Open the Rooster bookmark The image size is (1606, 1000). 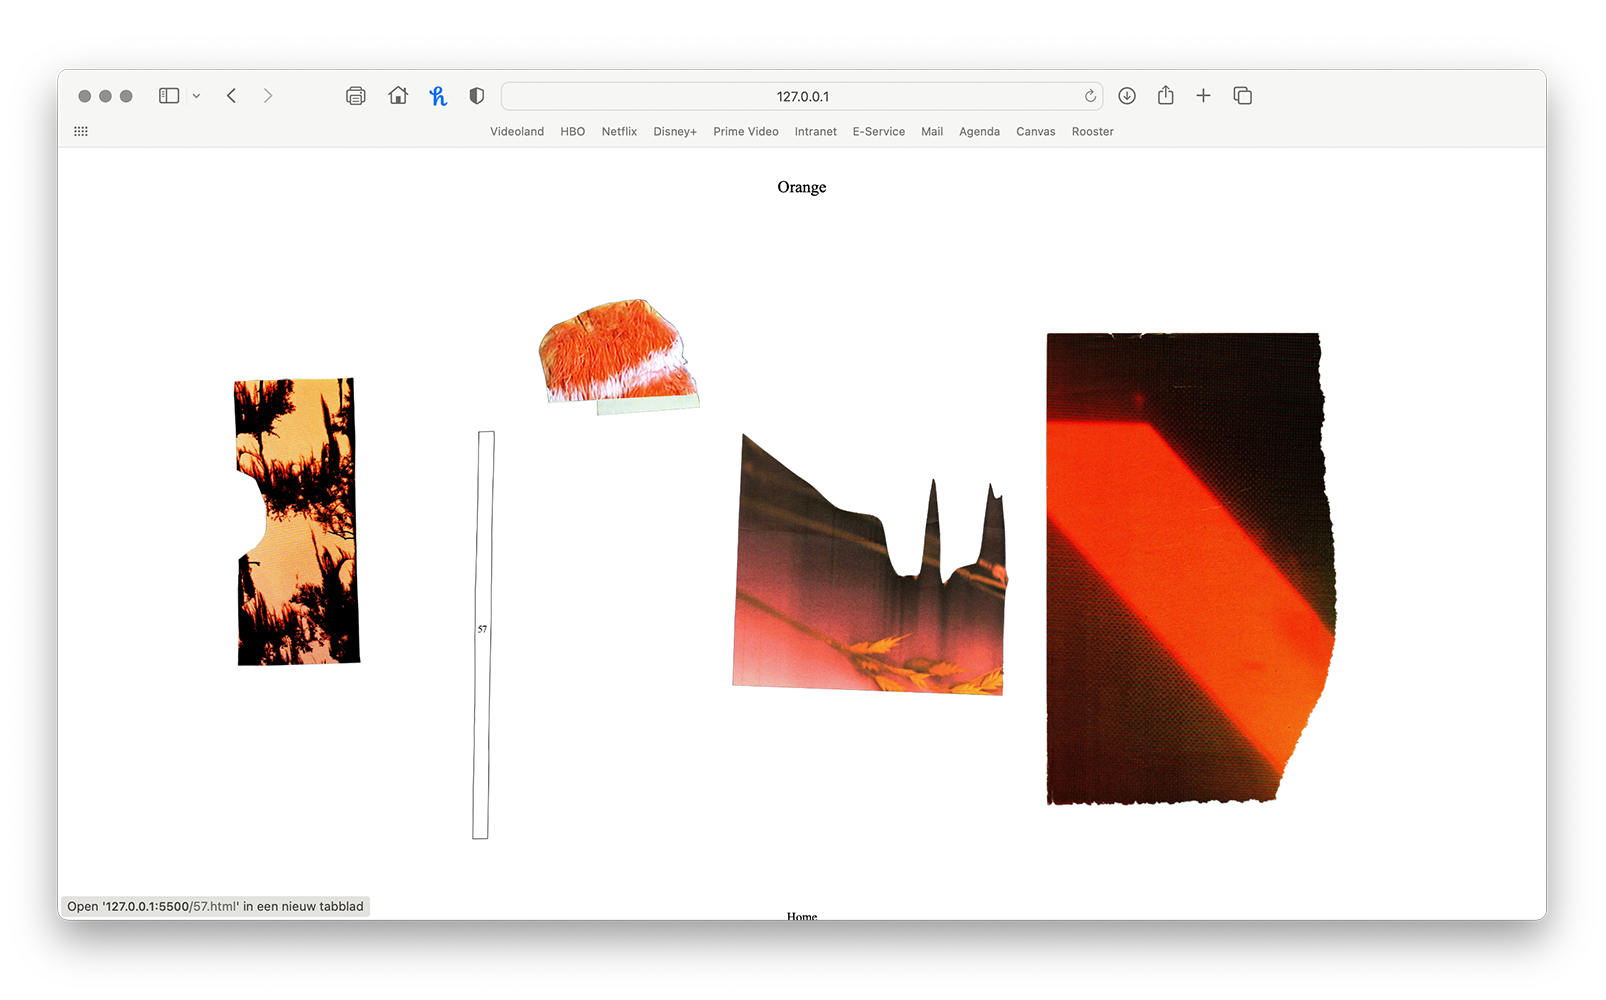(x=1093, y=131)
